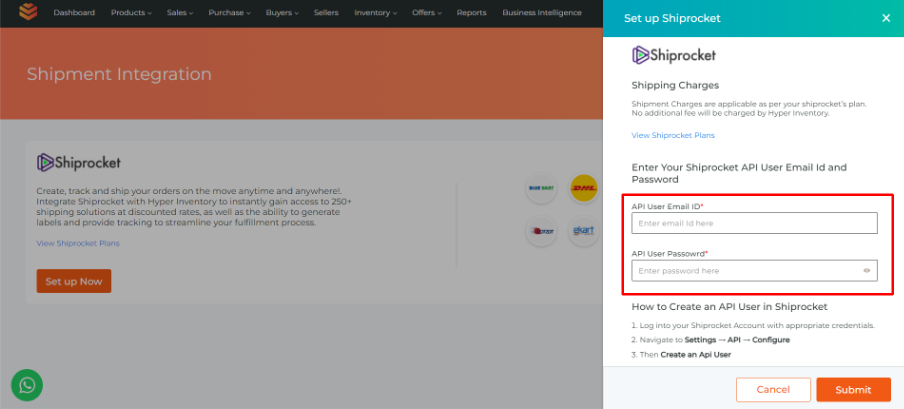Expand the Inventory menu dropdown
Image resolution: width=904 pixels, height=409 pixels.
coord(376,13)
